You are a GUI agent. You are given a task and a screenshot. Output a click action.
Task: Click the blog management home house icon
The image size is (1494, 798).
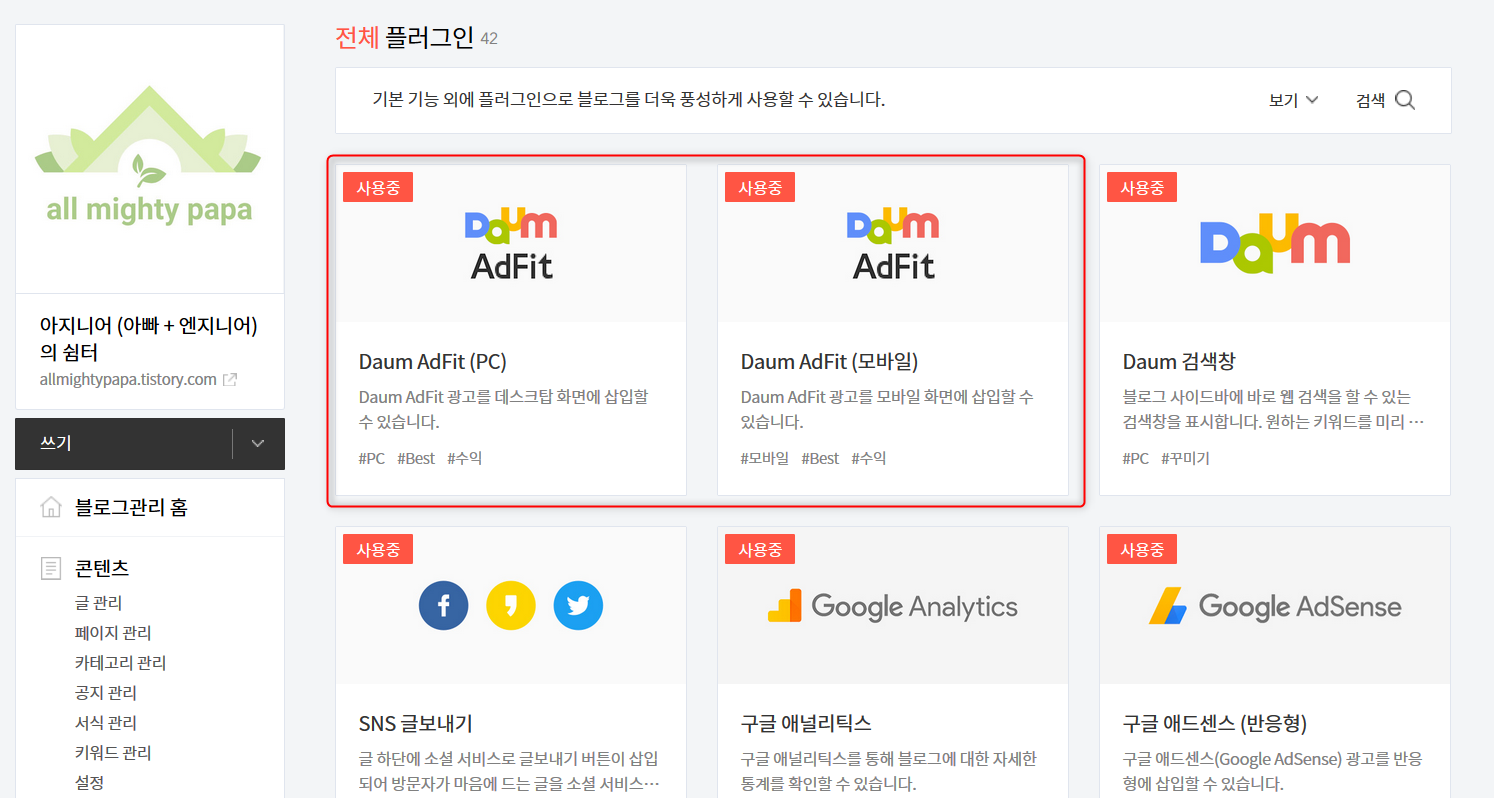coord(50,508)
